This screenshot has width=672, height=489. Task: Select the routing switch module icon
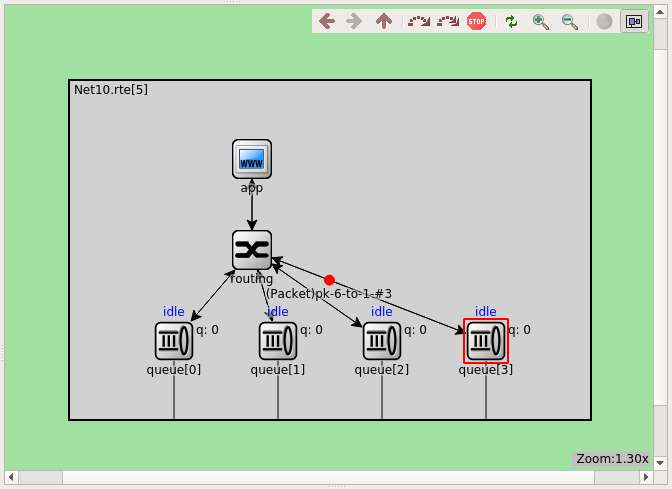point(252,250)
